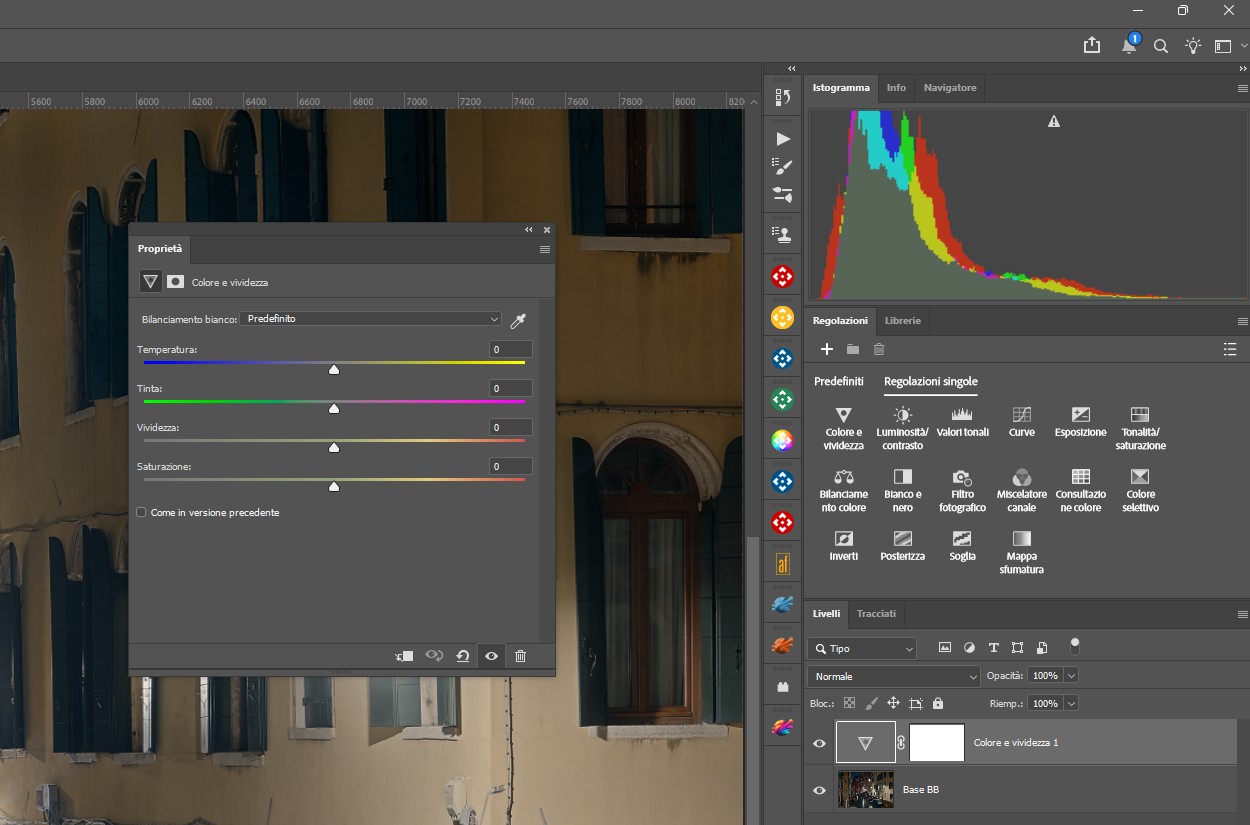Click the Saturazione value input field
The width and height of the screenshot is (1250, 825).
pyautogui.click(x=510, y=466)
